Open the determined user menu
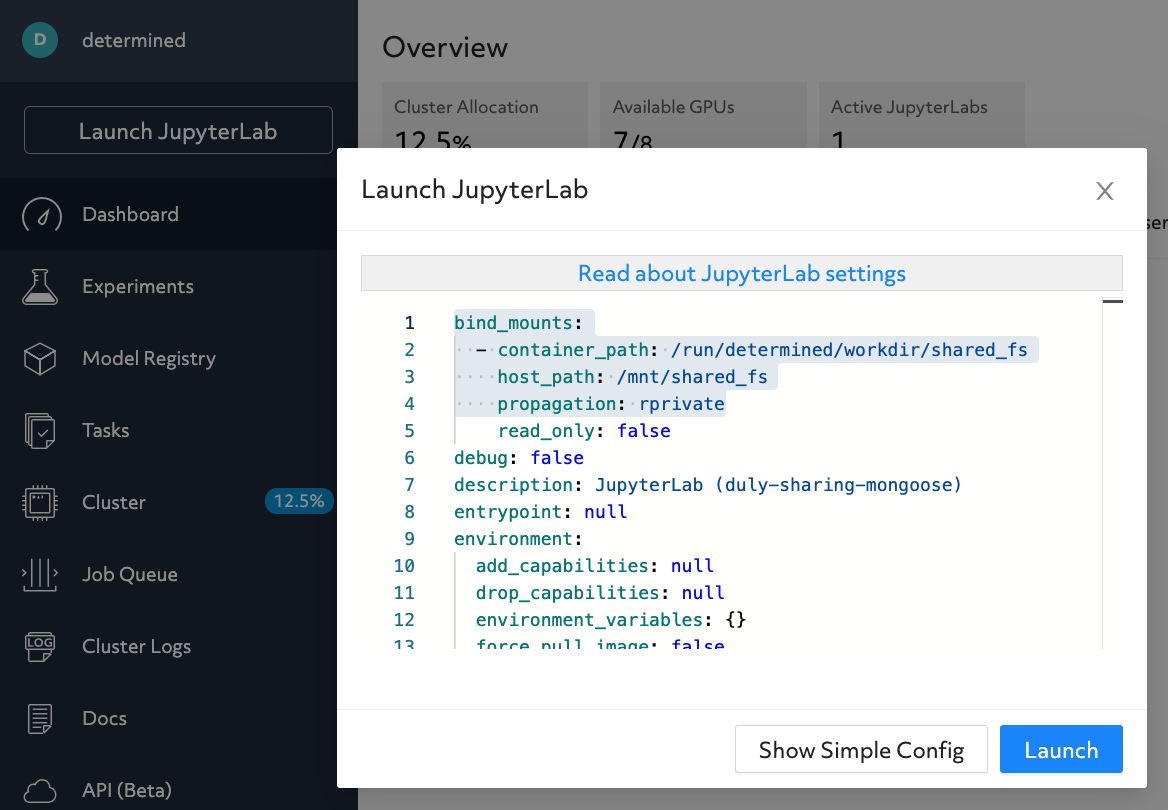This screenshot has height=810, width=1168. click(x=133, y=40)
